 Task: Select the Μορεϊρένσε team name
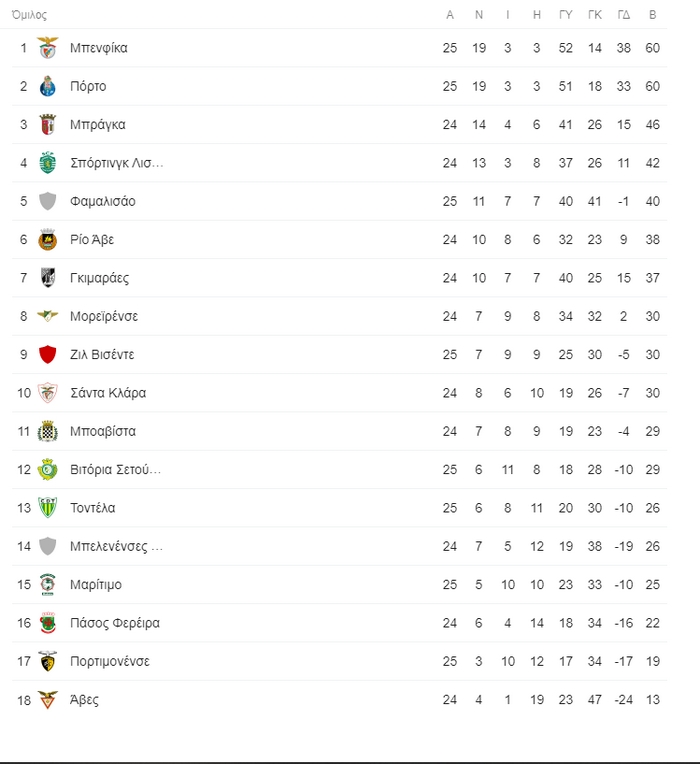104,316
